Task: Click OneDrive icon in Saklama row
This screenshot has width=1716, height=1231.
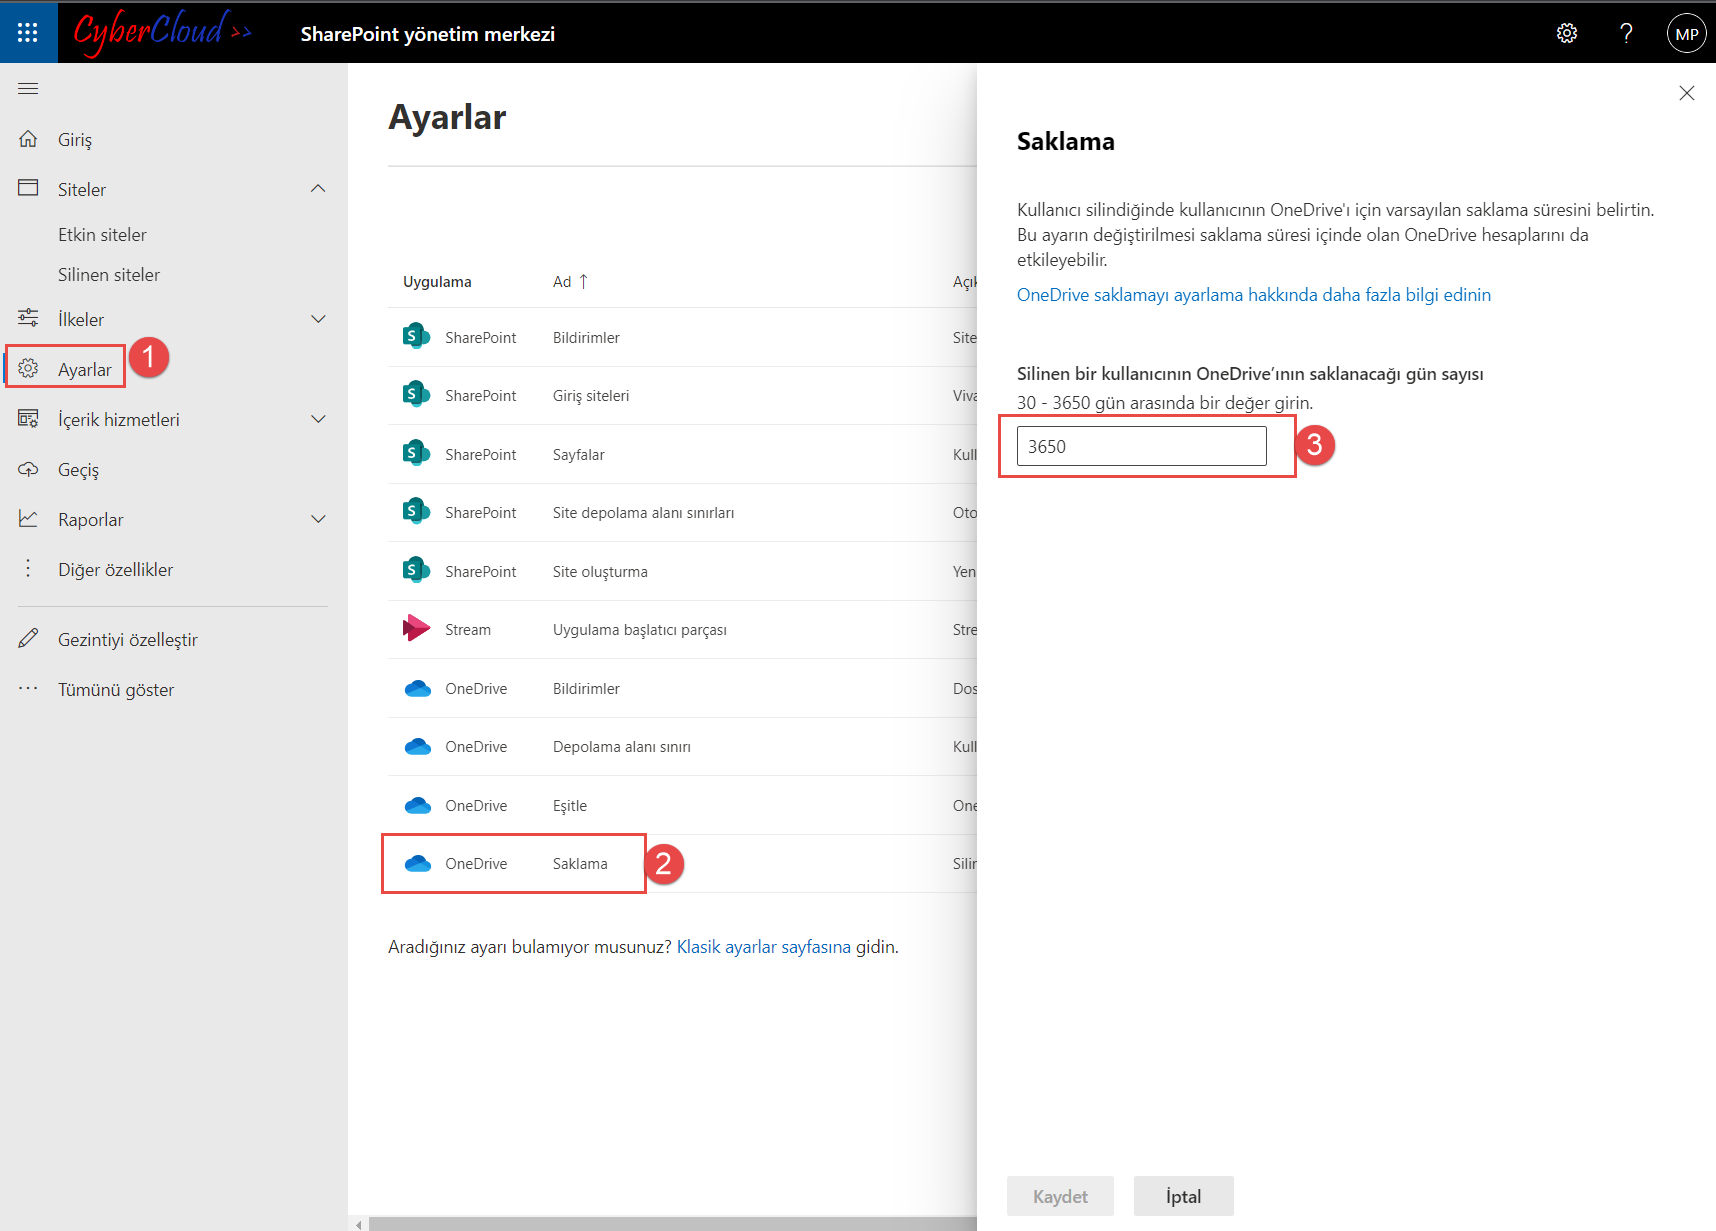Action: point(417,863)
